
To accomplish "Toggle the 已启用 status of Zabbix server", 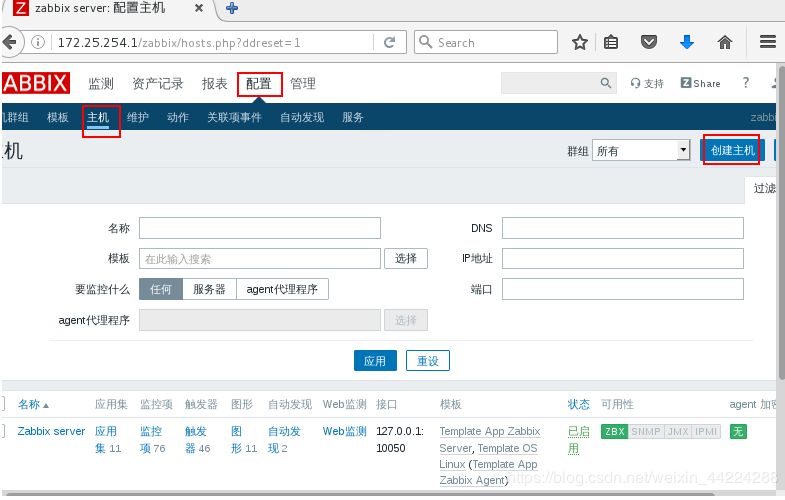I will tap(579, 439).
